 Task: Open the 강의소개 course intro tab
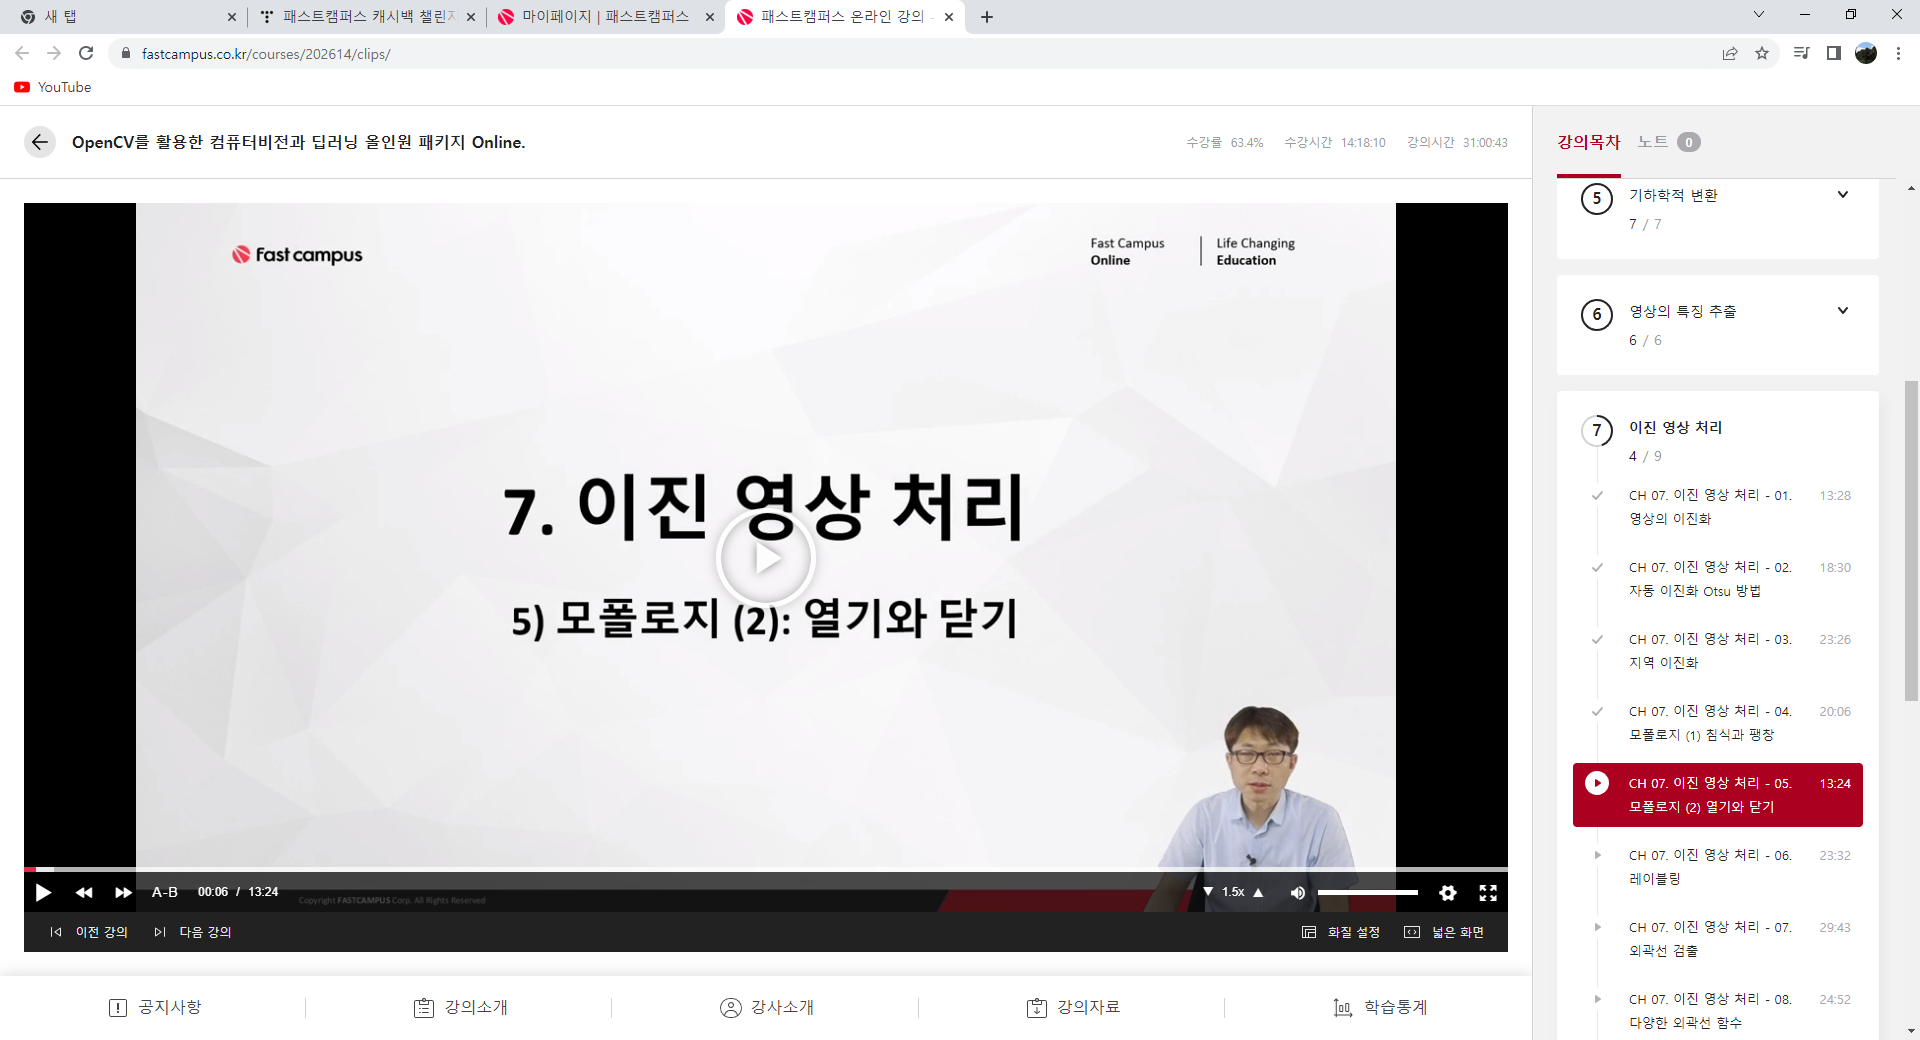click(461, 1007)
